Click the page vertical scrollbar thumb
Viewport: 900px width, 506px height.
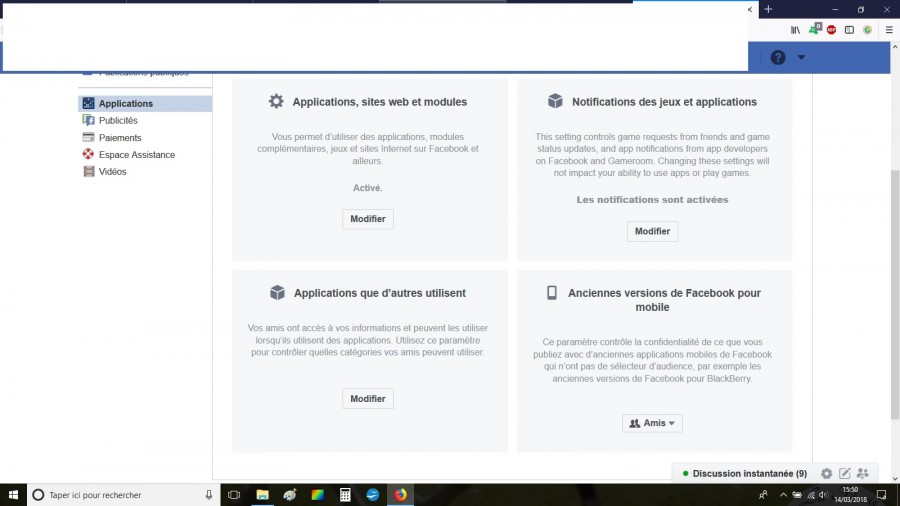coord(895,294)
